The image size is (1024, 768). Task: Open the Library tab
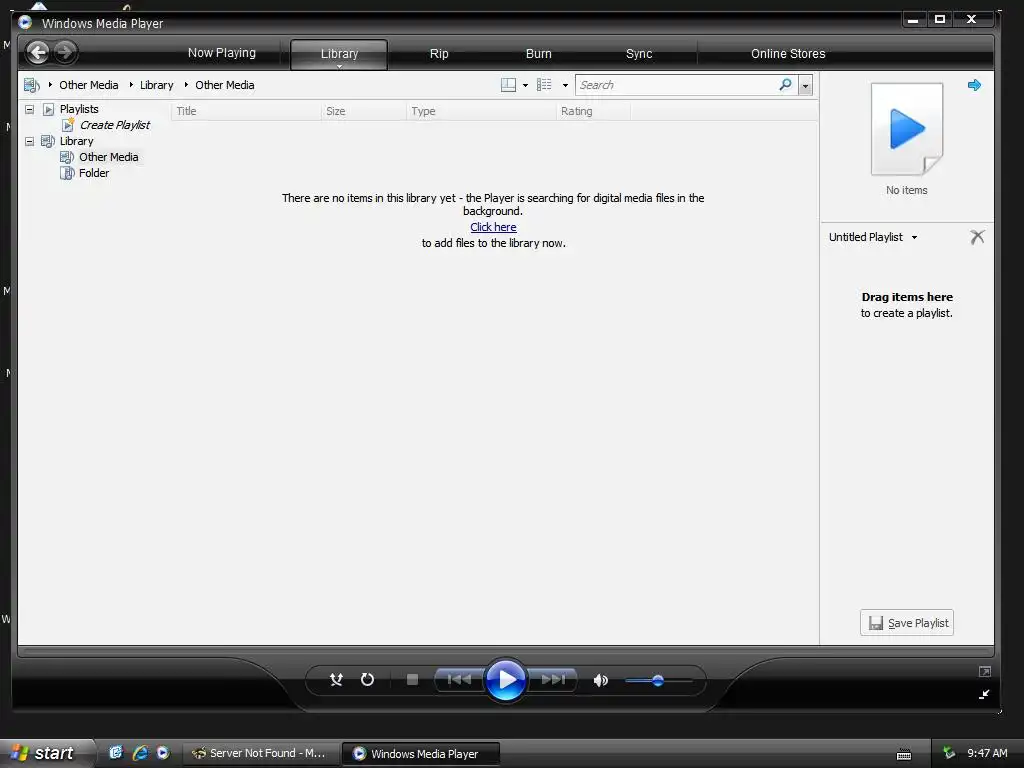click(x=339, y=54)
